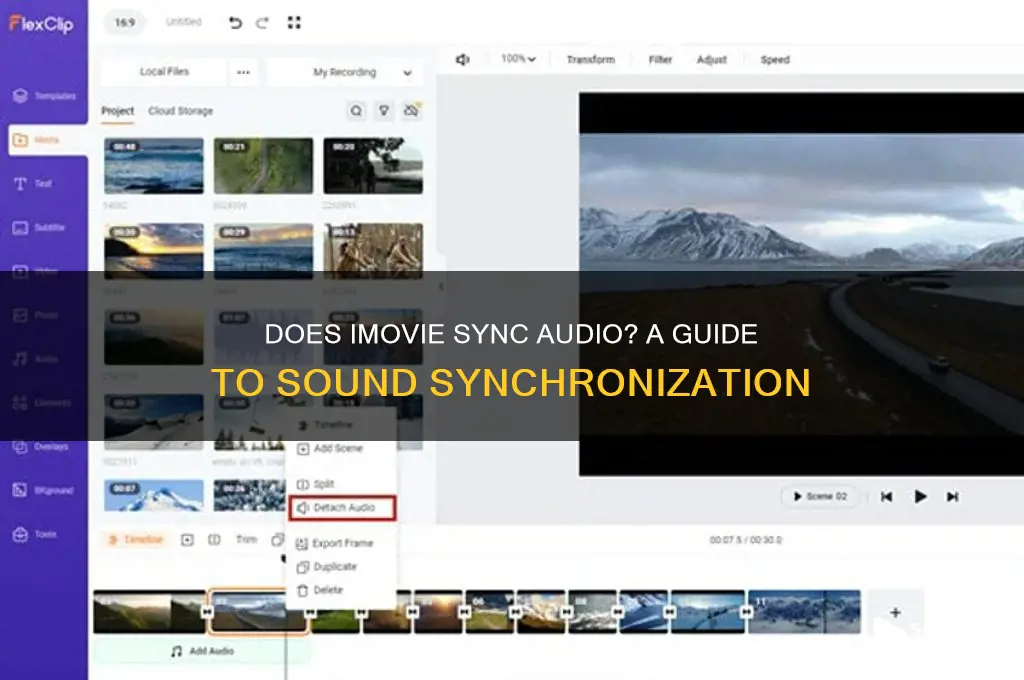Open the BKground panel in sidebar
The height and width of the screenshot is (680, 1024).
pos(43,491)
